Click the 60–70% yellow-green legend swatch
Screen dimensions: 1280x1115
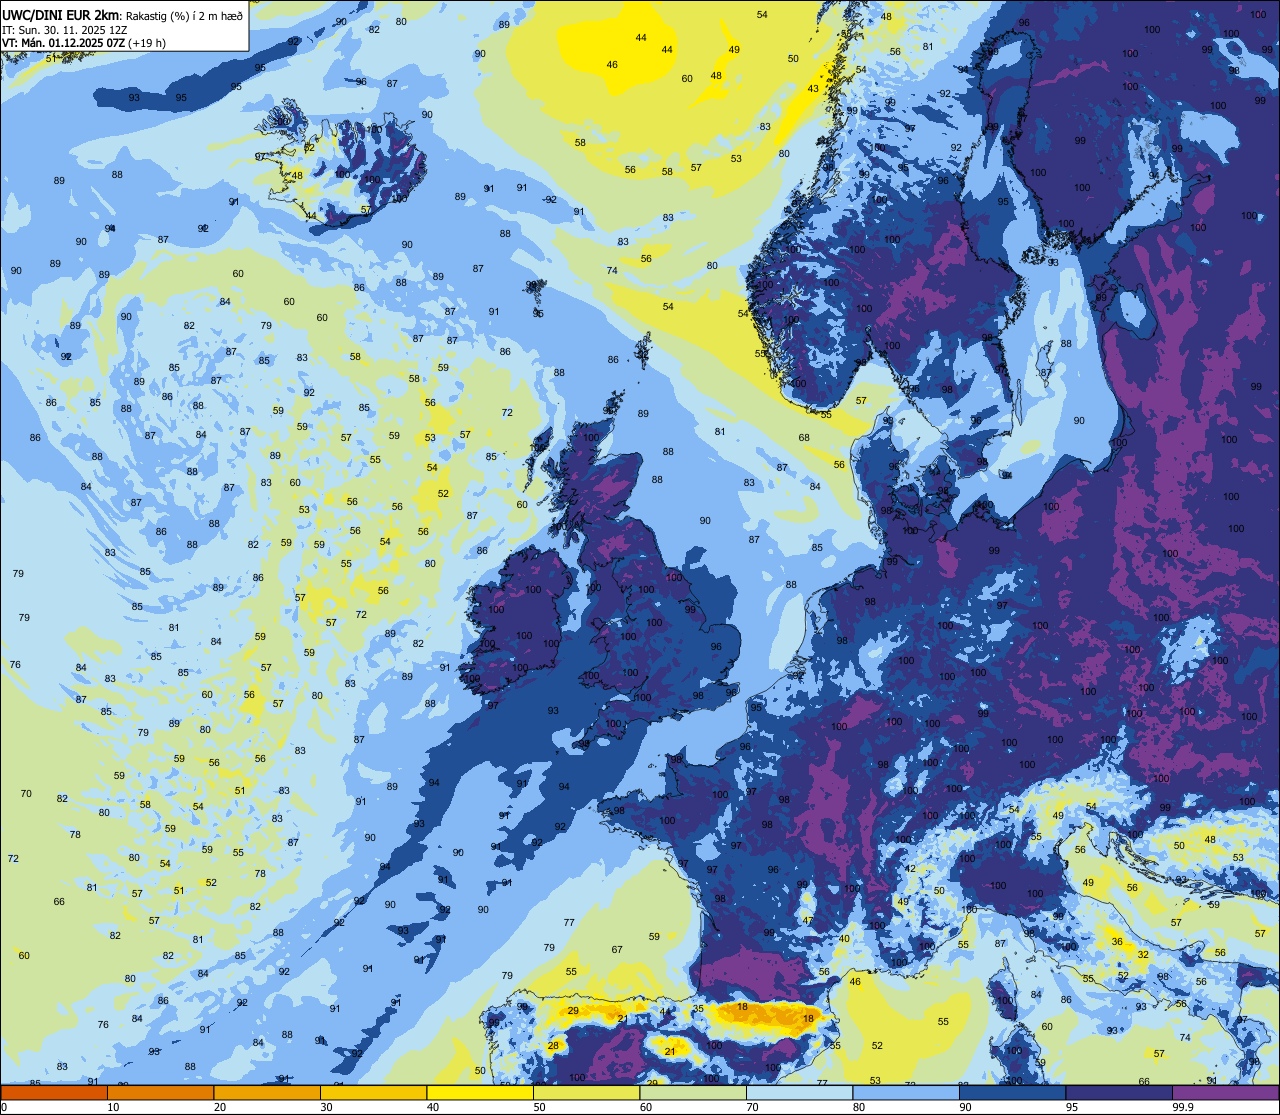pos(693,1092)
